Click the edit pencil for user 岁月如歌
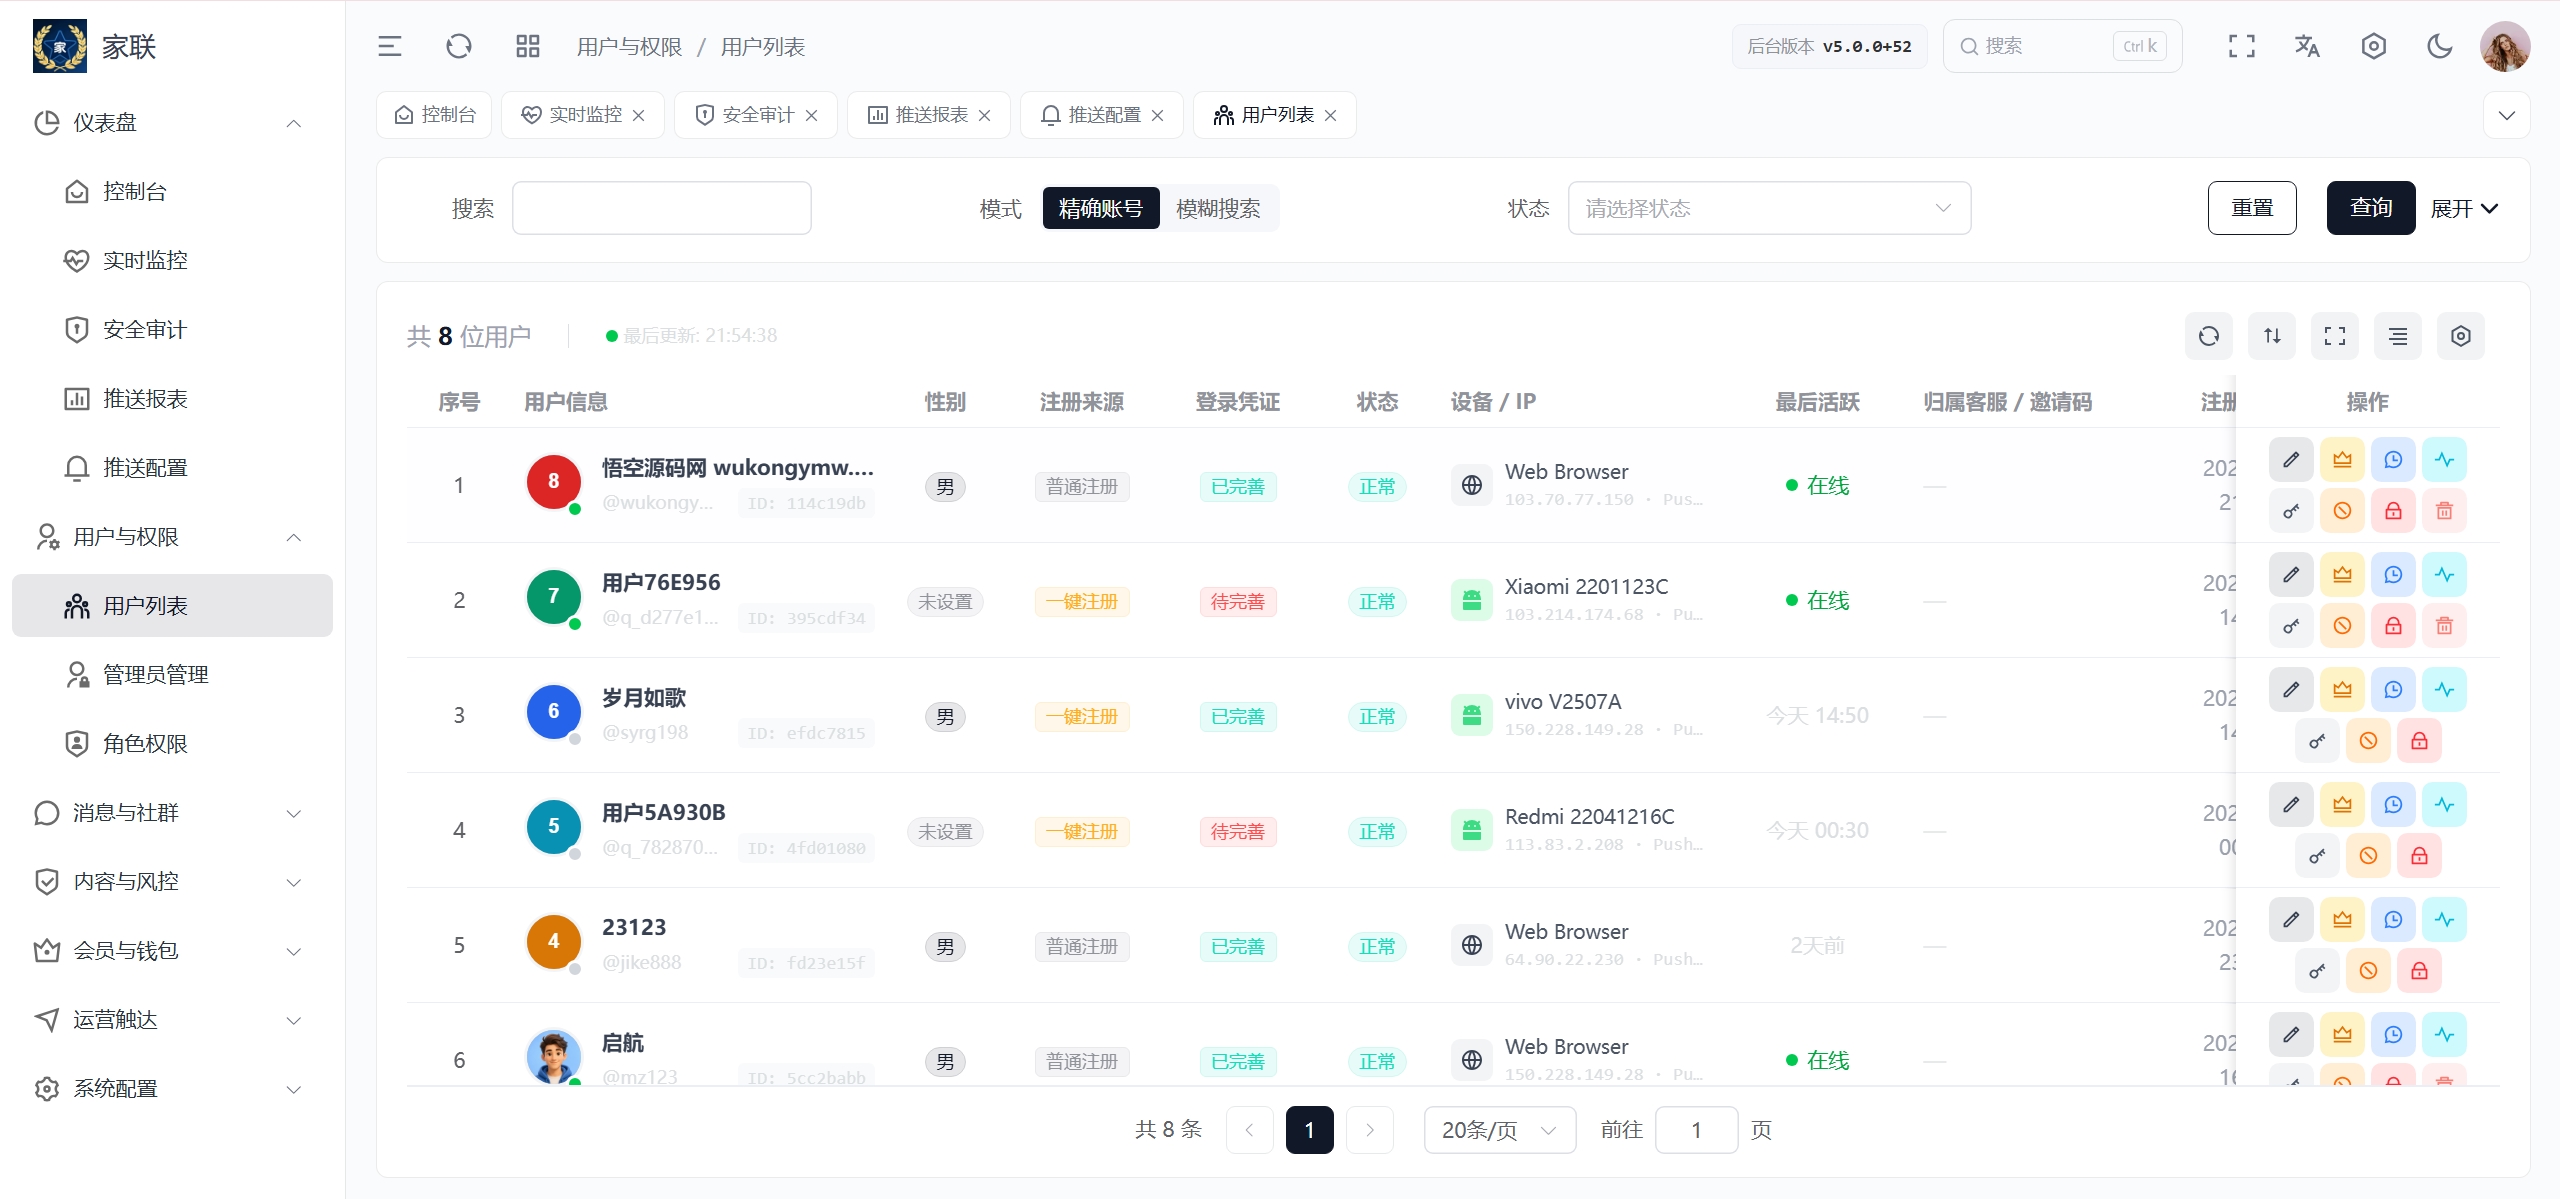 click(x=2291, y=690)
